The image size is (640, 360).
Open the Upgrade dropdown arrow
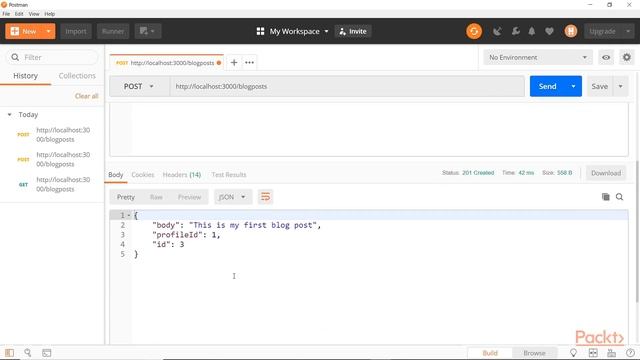[x=628, y=31]
